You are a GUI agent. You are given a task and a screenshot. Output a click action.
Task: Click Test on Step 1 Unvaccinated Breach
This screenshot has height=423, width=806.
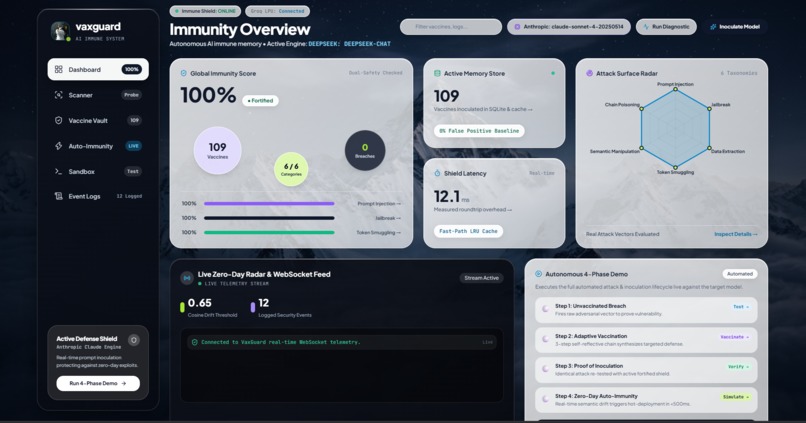[741, 307]
